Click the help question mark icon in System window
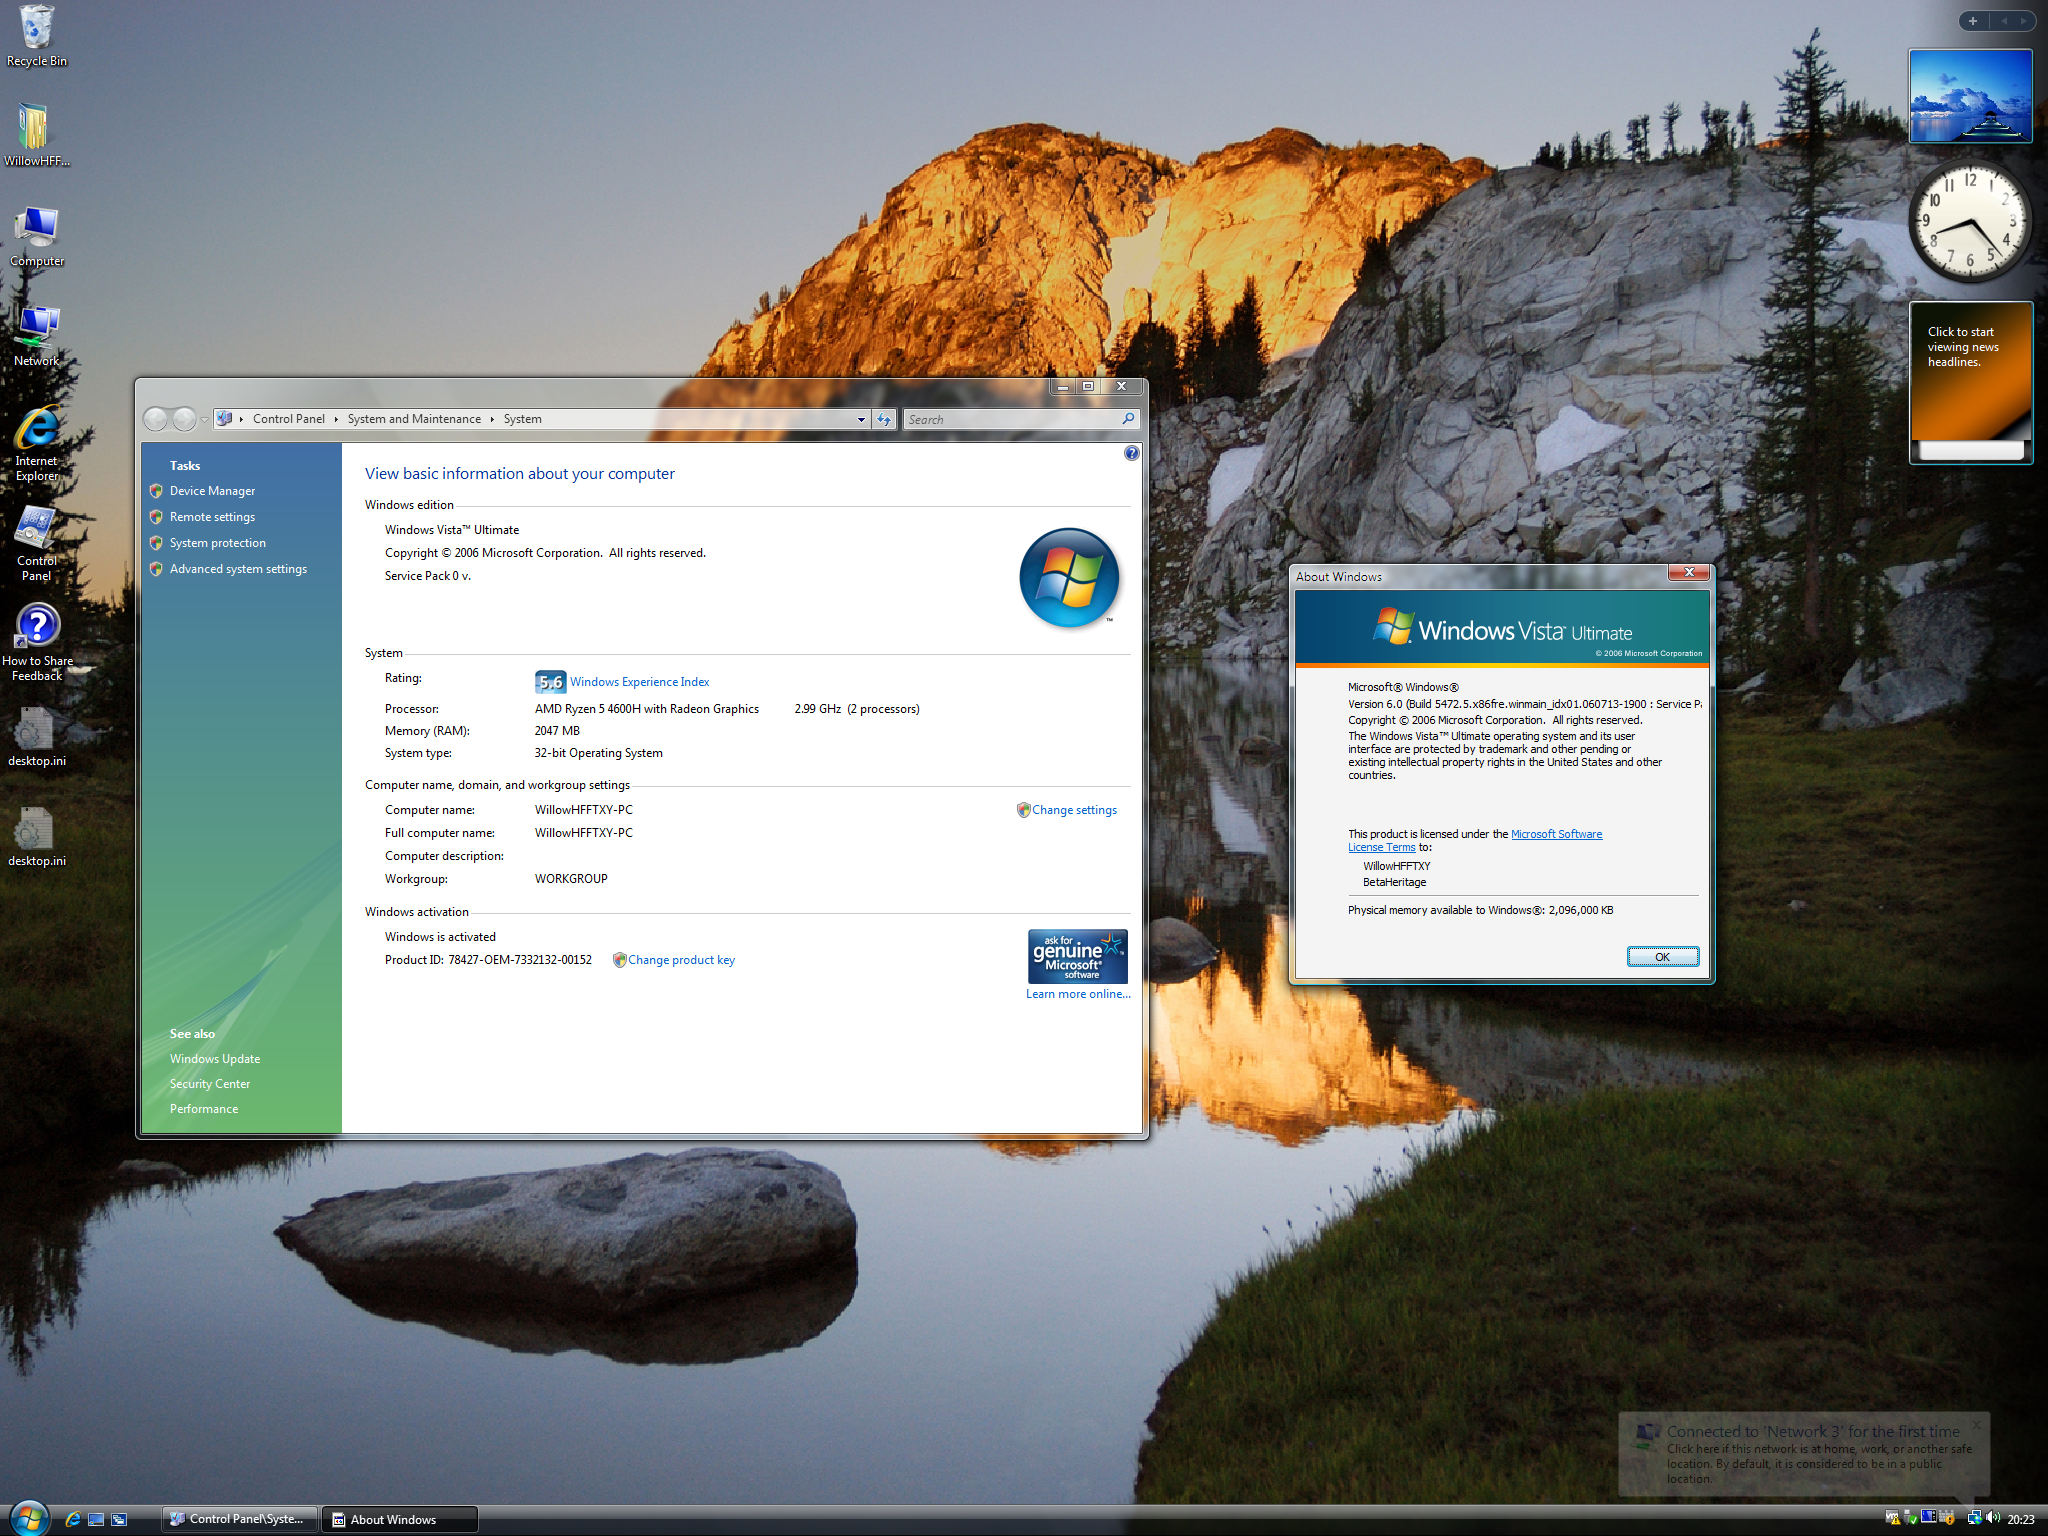This screenshot has height=1536, width=2048. (1131, 453)
